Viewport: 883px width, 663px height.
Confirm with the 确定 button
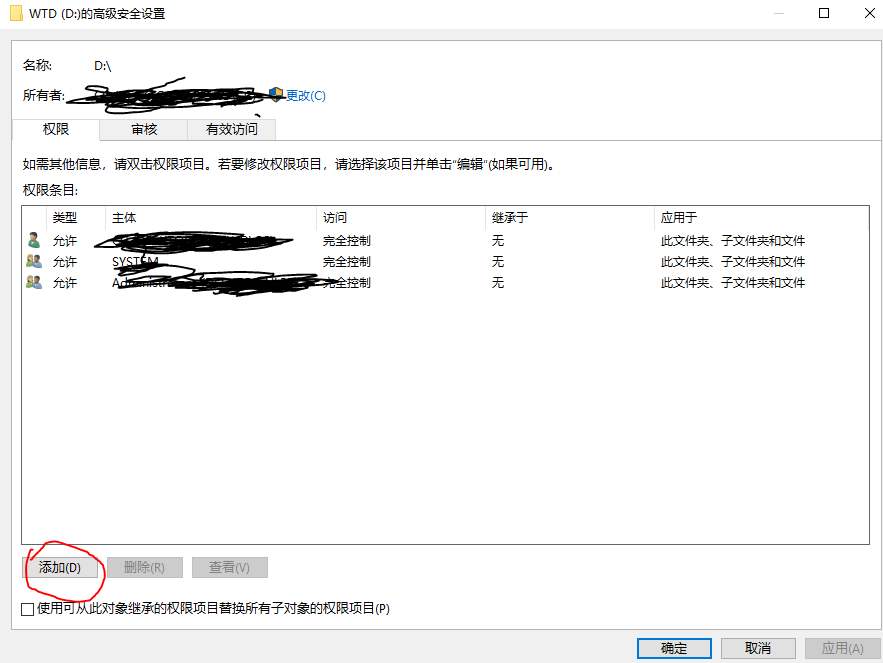click(674, 648)
